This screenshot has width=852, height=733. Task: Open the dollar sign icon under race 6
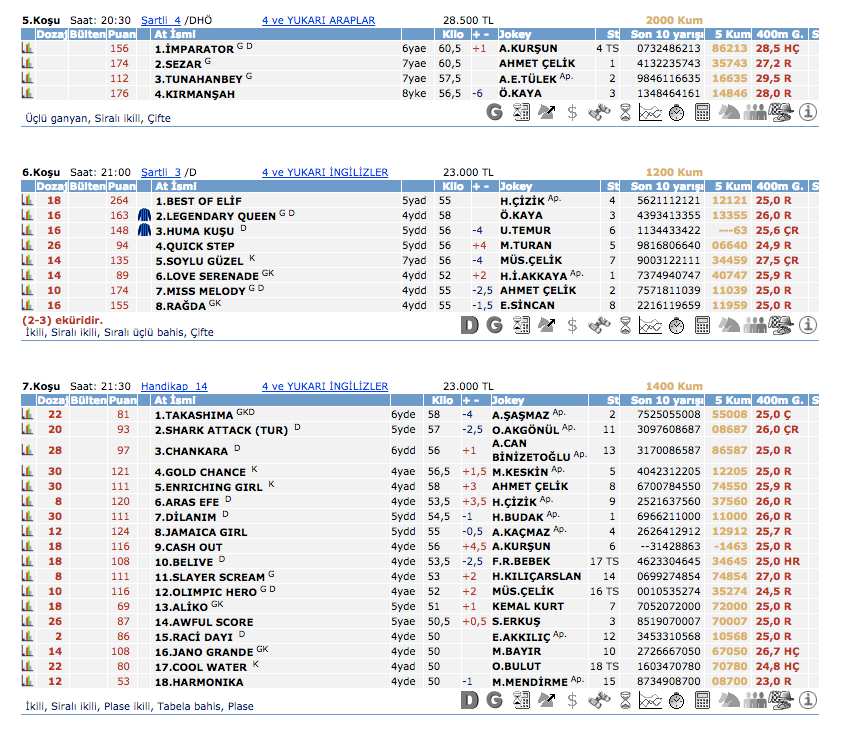[572, 325]
